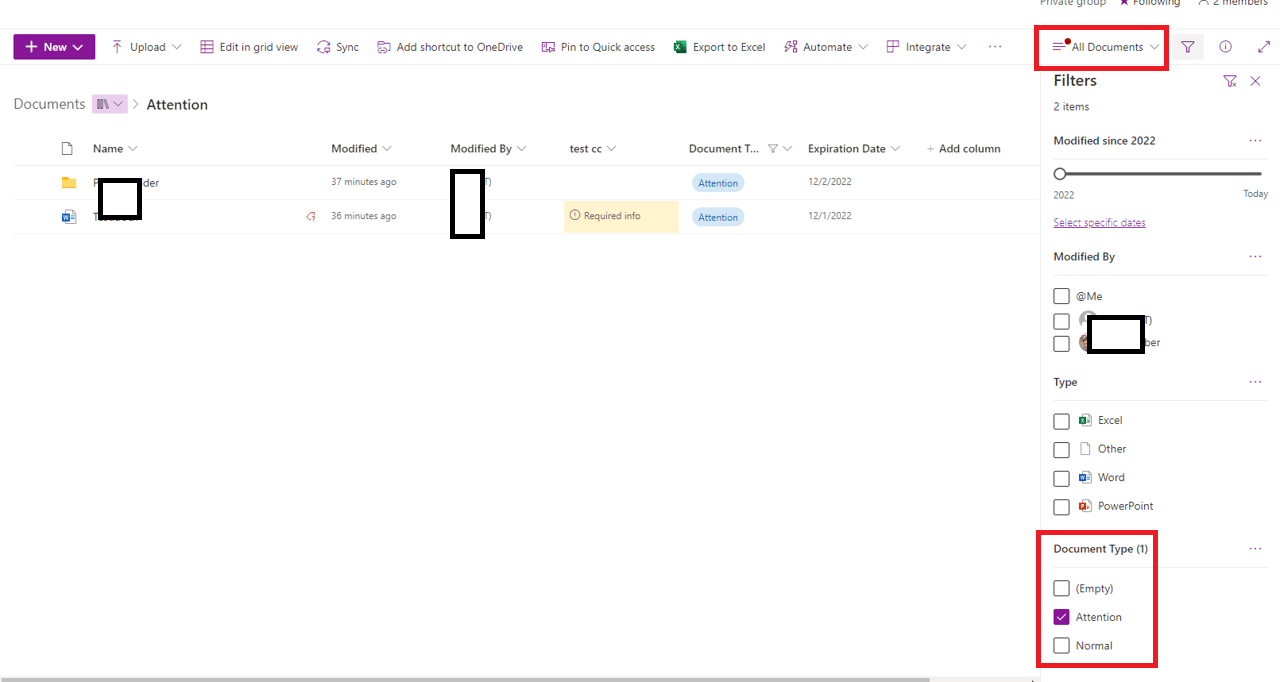Click the horizontal scrollbar at bottom
Viewport: 1280px width, 682px height.
point(465,679)
